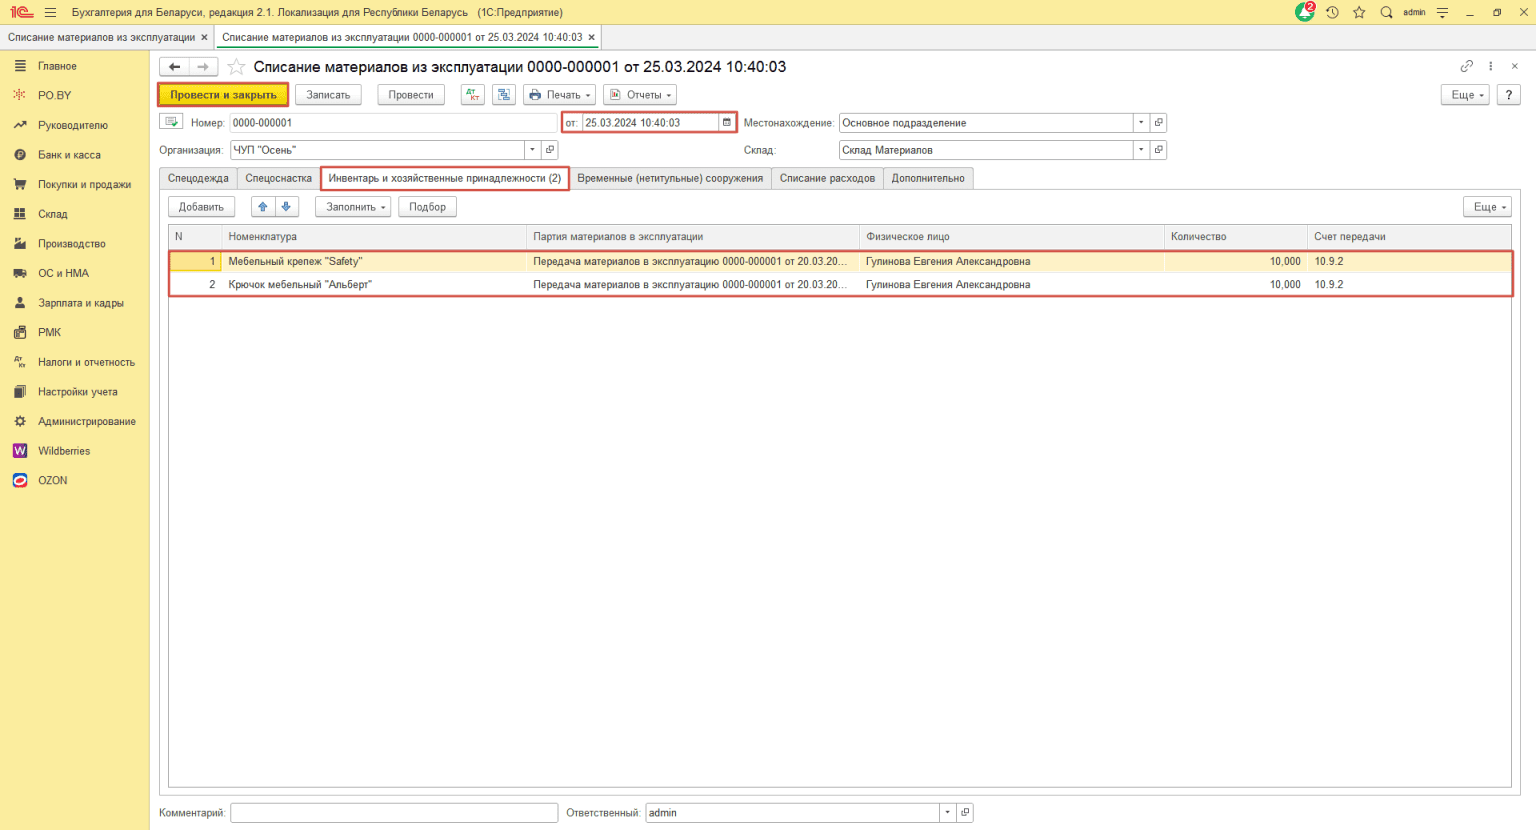The image size is (1536, 830).
Task: Open the Организация dropdown list
Action: coord(532,150)
